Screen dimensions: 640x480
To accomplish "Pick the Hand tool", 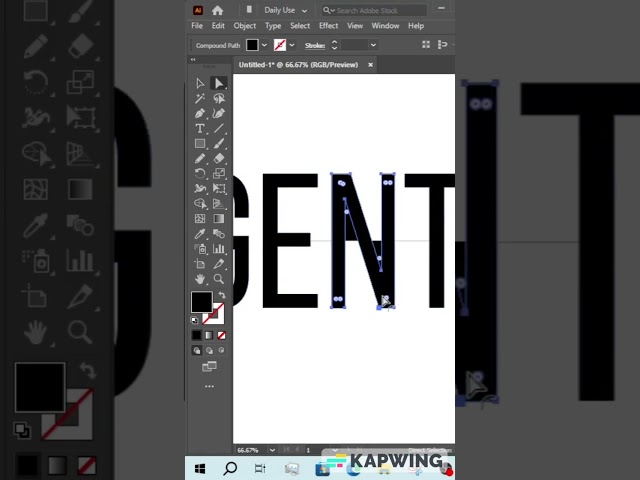I will [x=200, y=279].
